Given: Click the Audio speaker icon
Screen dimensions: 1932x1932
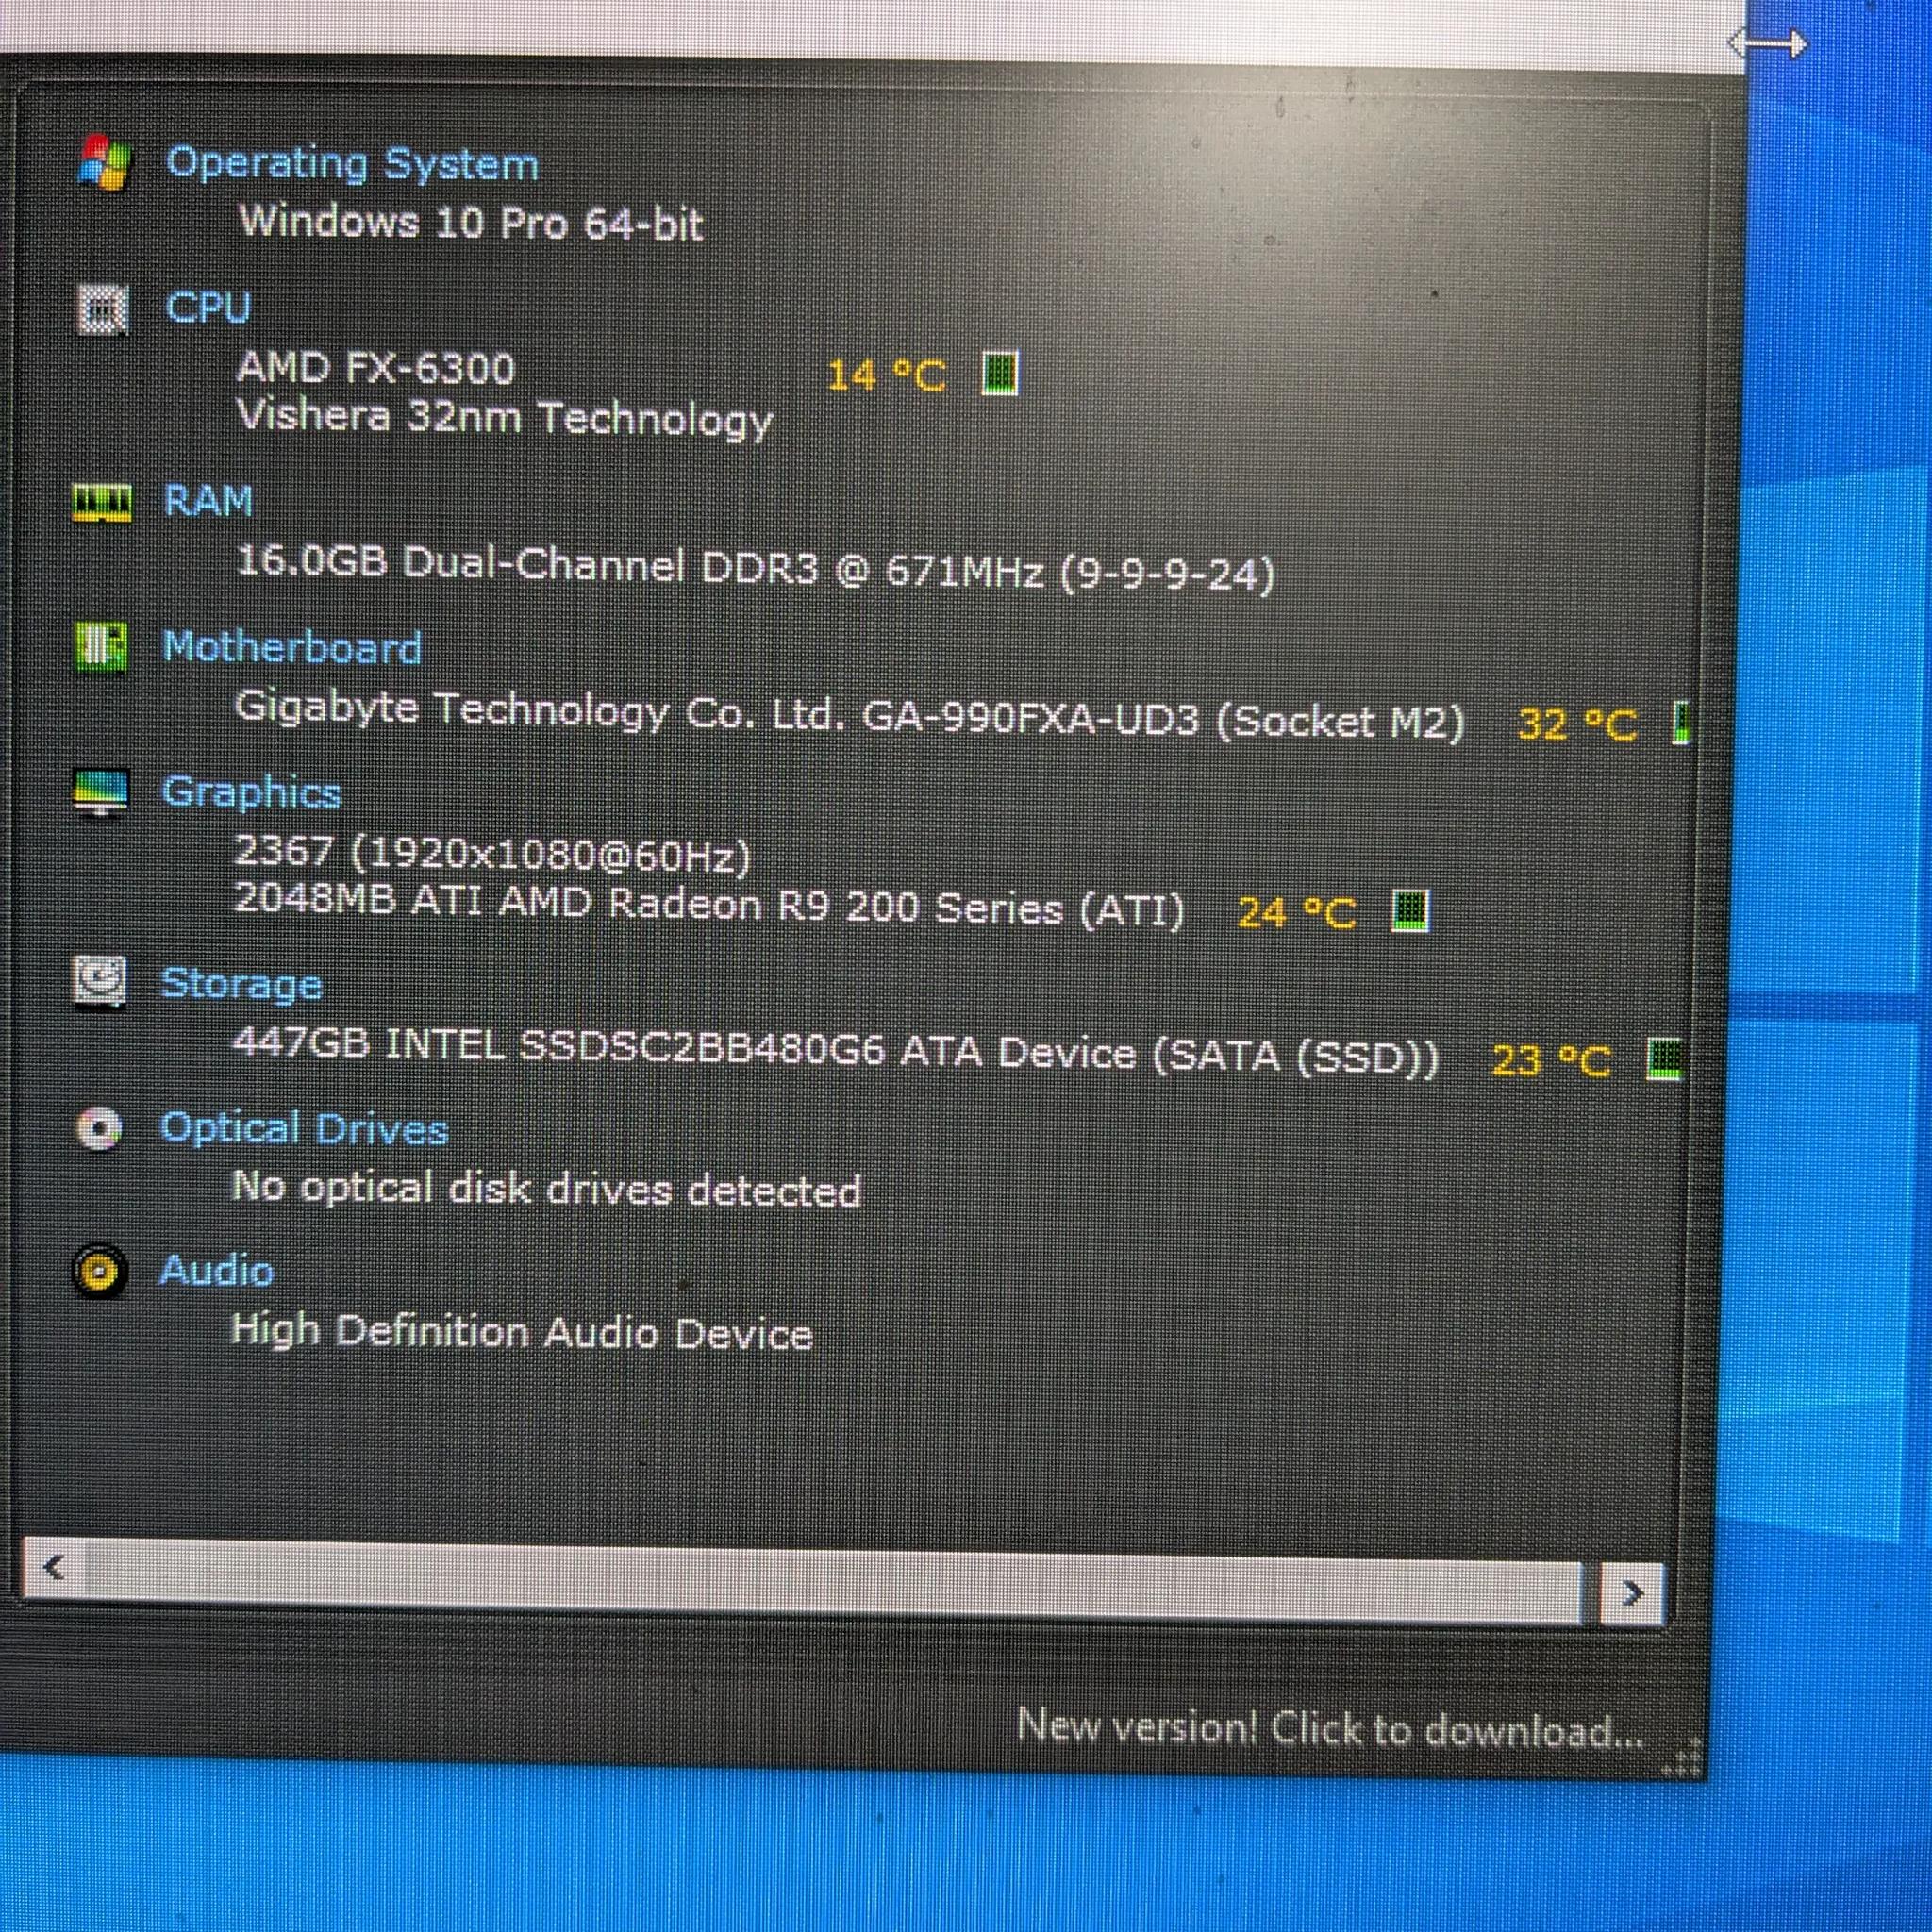Looking at the screenshot, I should click(x=99, y=1272).
